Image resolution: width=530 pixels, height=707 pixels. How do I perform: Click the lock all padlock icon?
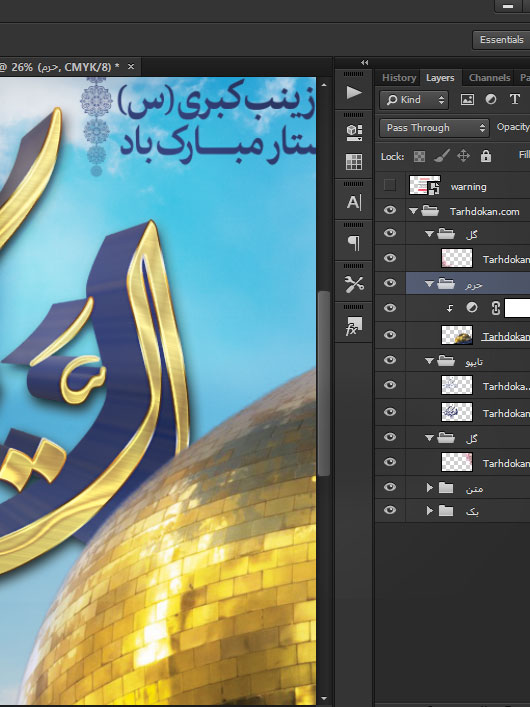click(x=486, y=156)
